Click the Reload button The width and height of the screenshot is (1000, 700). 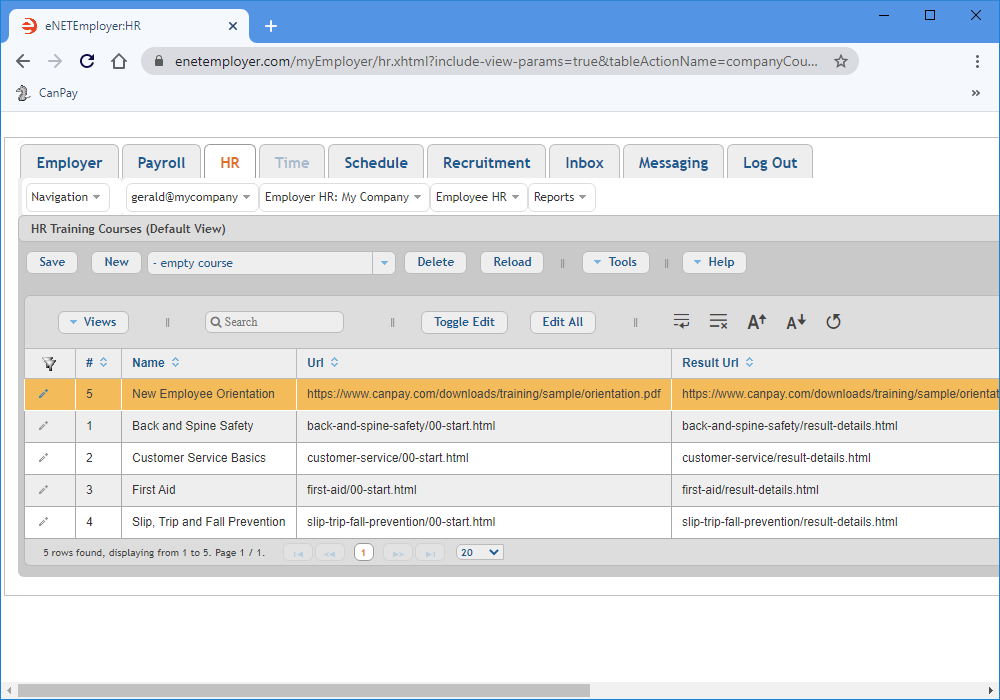pyautogui.click(x=512, y=262)
